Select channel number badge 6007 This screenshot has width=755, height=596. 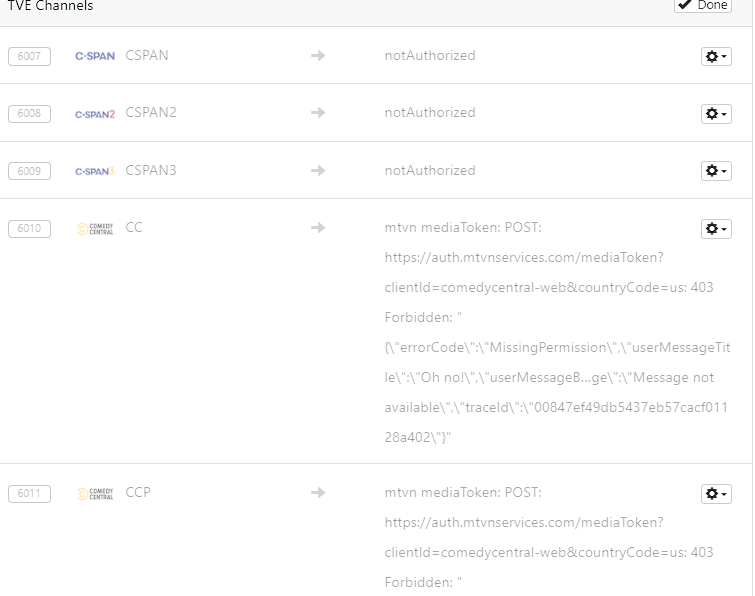[x=29, y=56]
